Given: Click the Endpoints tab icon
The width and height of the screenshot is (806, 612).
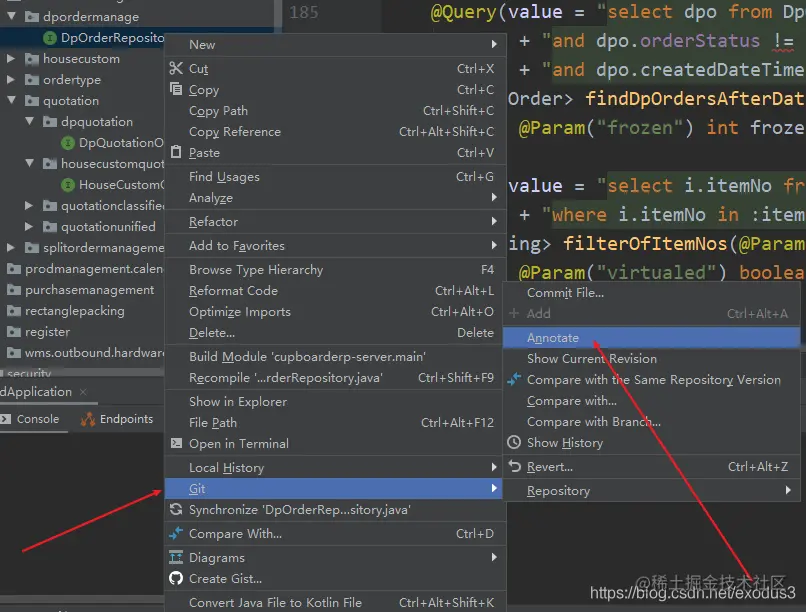Looking at the screenshot, I should click(x=88, y=419).
